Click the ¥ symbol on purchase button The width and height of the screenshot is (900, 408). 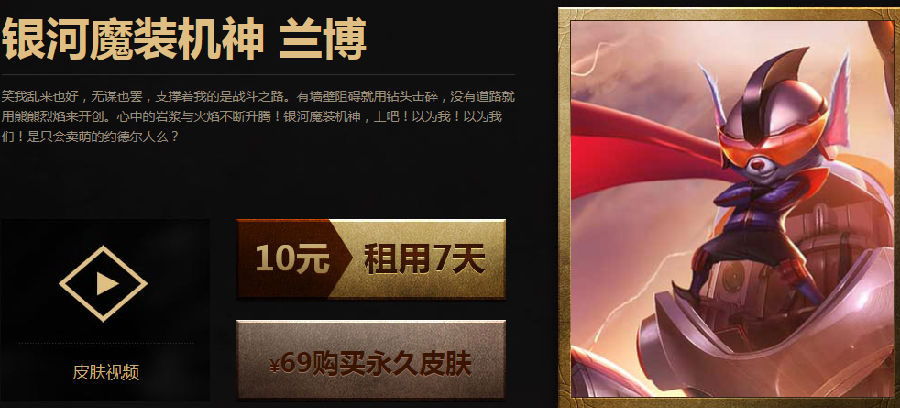point(274,366)
